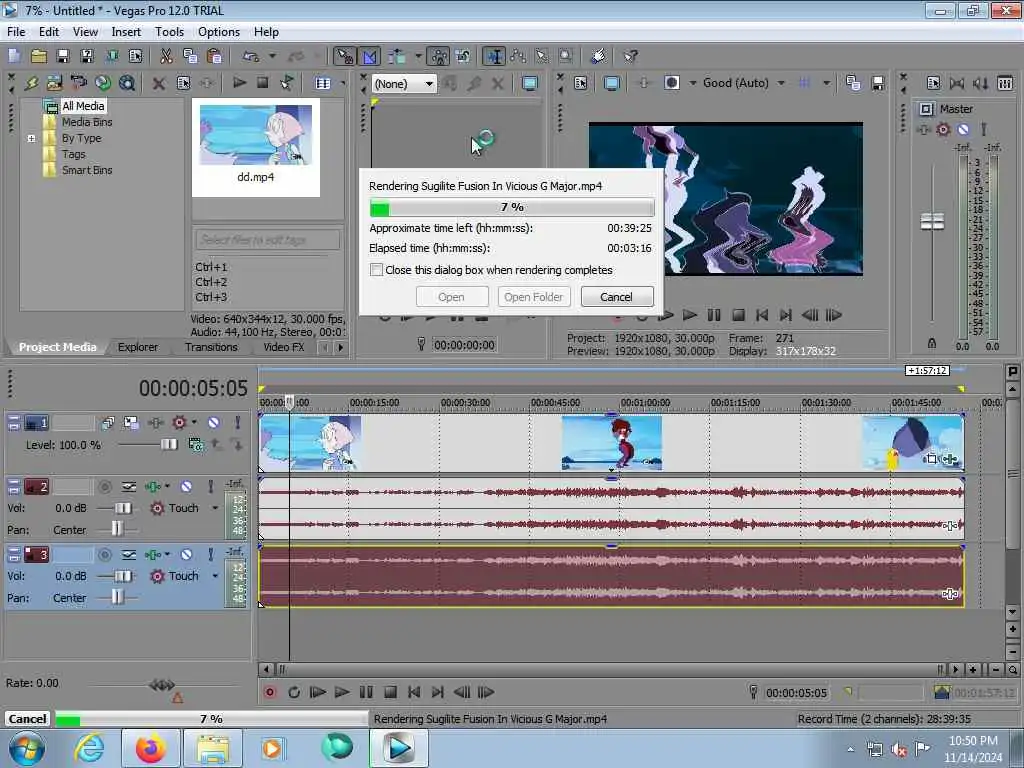Open the Auto Ripple mode dropdown arrow

point(419,56)
